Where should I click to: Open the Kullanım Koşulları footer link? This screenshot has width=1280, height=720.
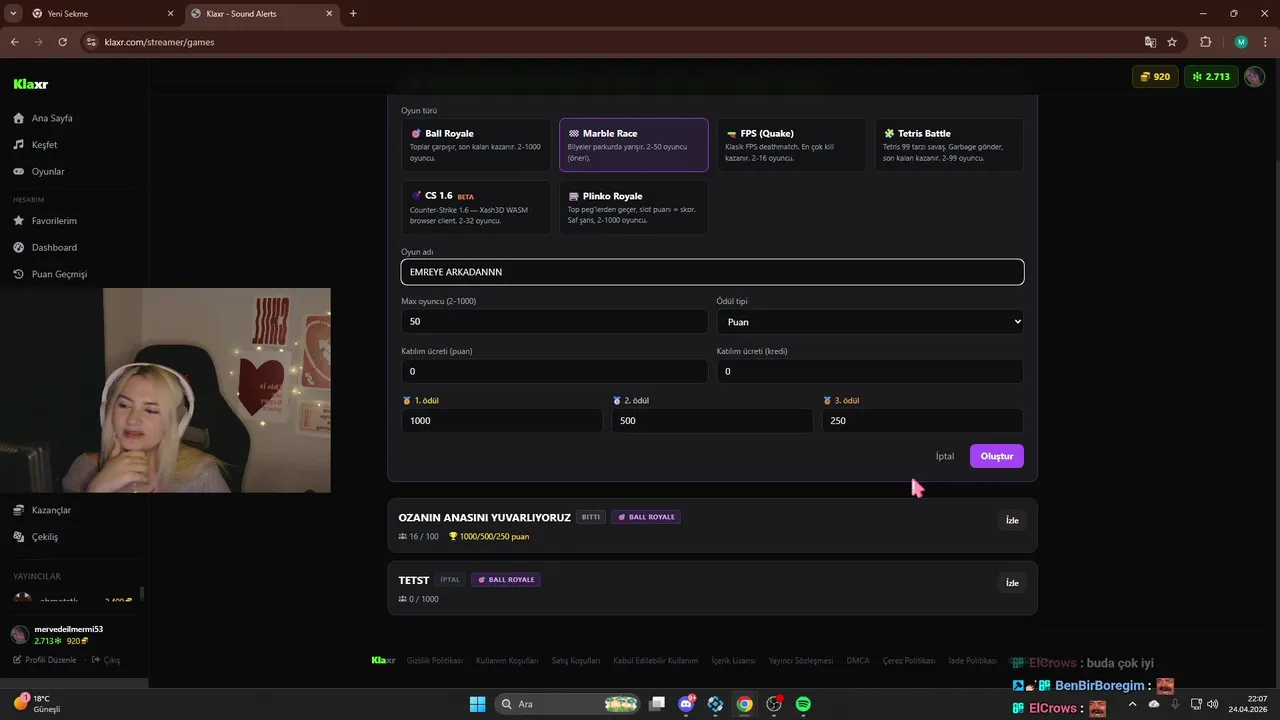pyautogui.click(x=507, y=661)
